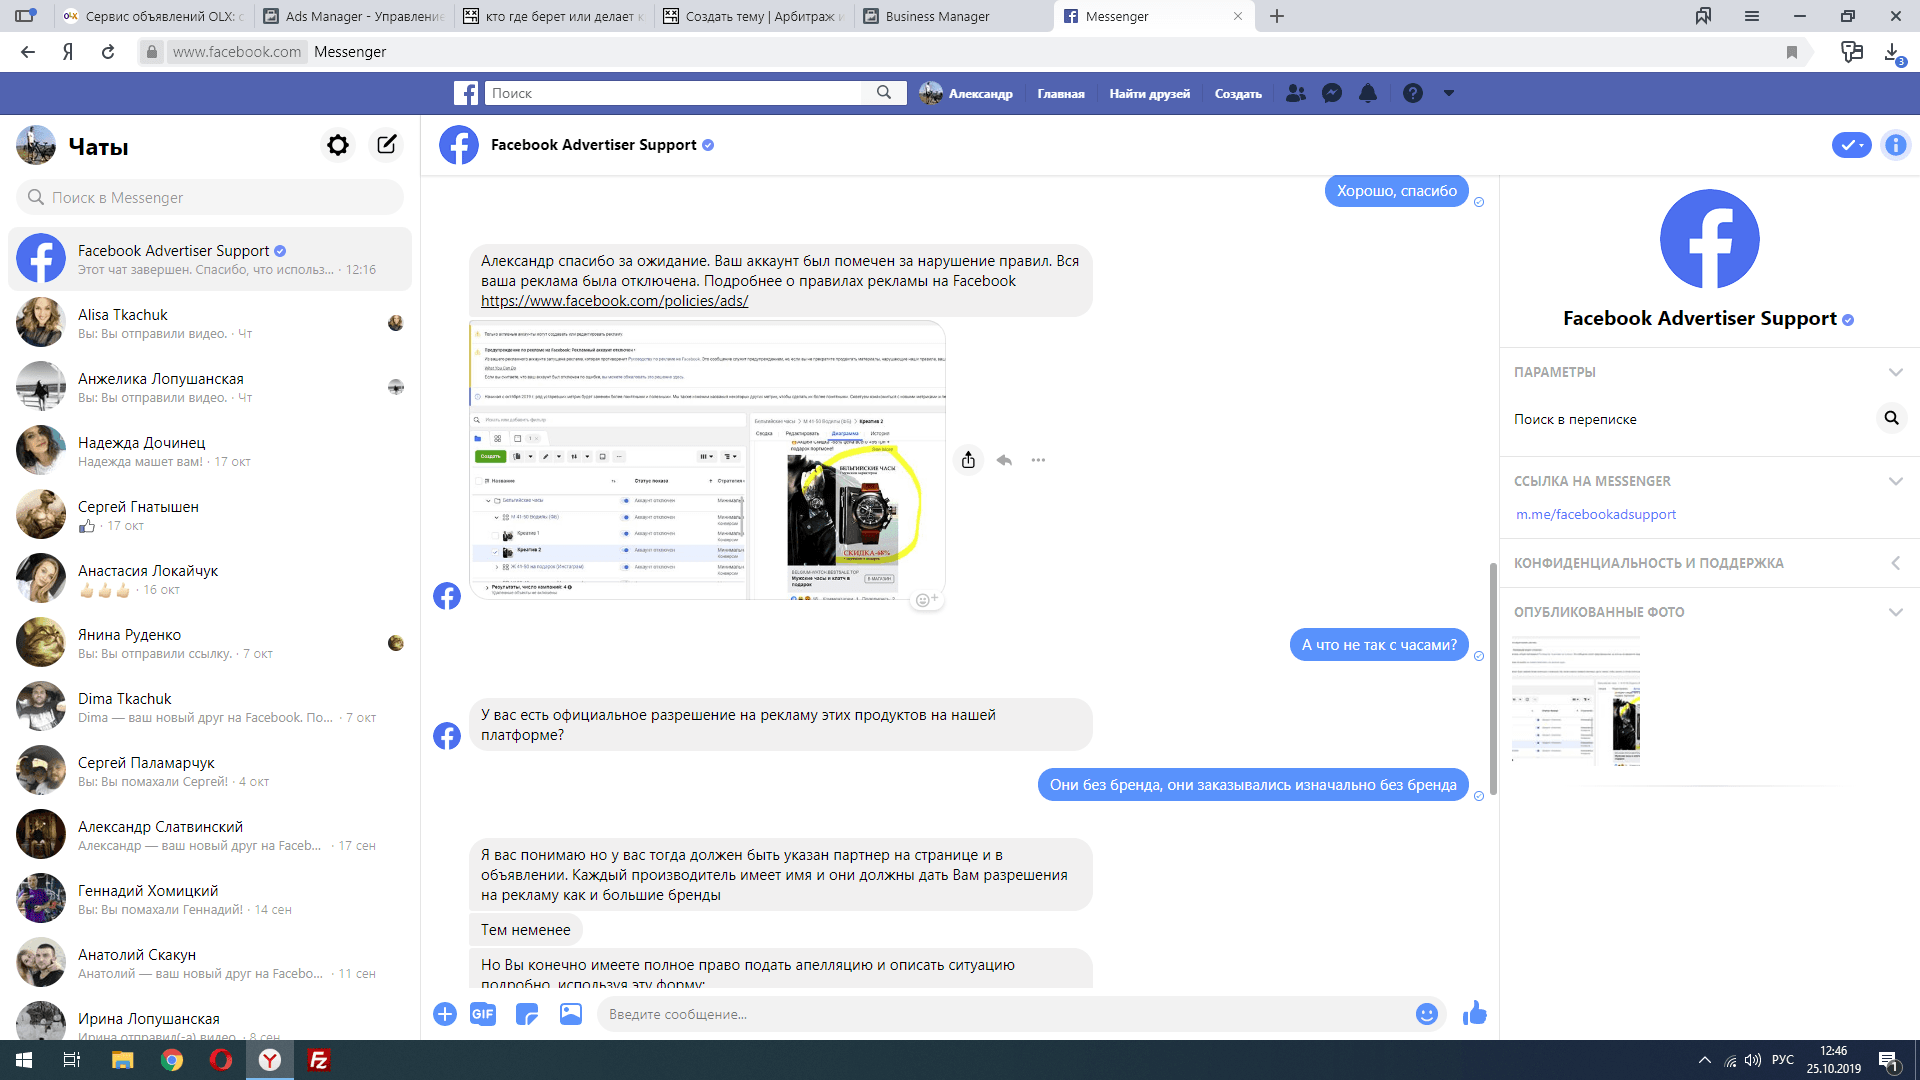Switch to Ads Manager browser tab
Image resolution: width=1920 pixels, height=1080 pixels.
pyautogui.click(x=353, y=16)
